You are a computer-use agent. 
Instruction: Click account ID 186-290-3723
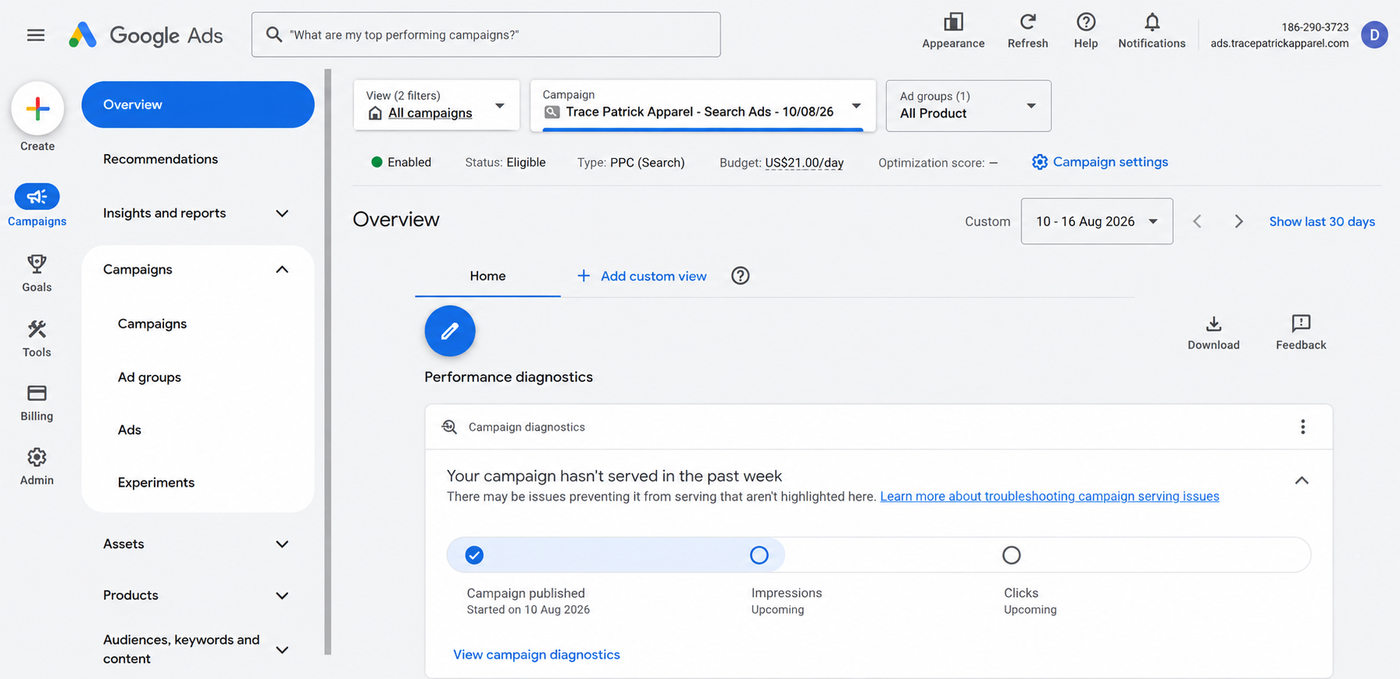coord(1315,27)
